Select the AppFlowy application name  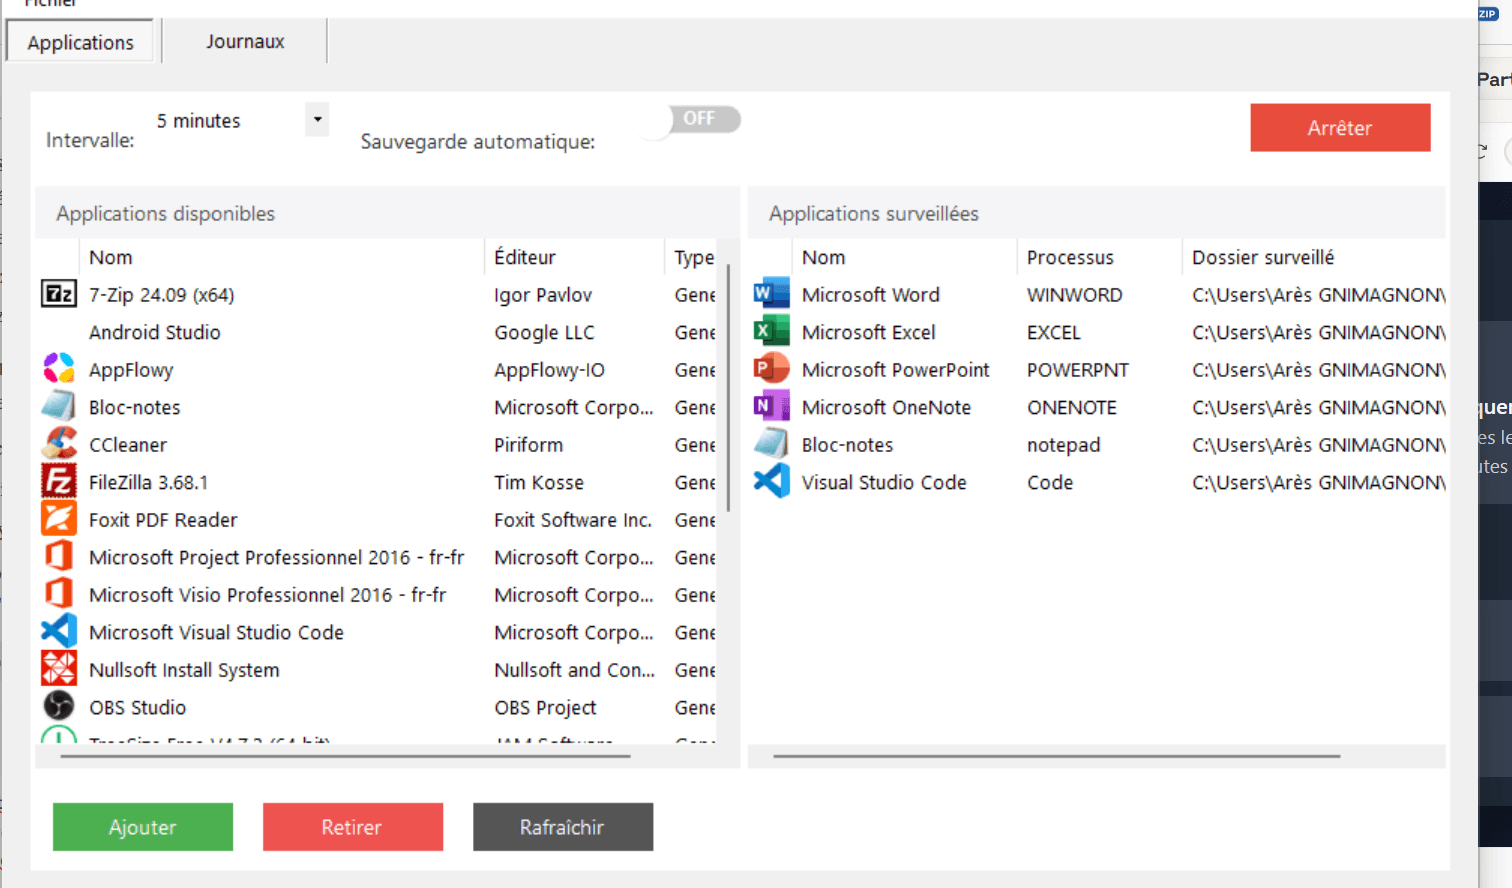coord(131,370)
